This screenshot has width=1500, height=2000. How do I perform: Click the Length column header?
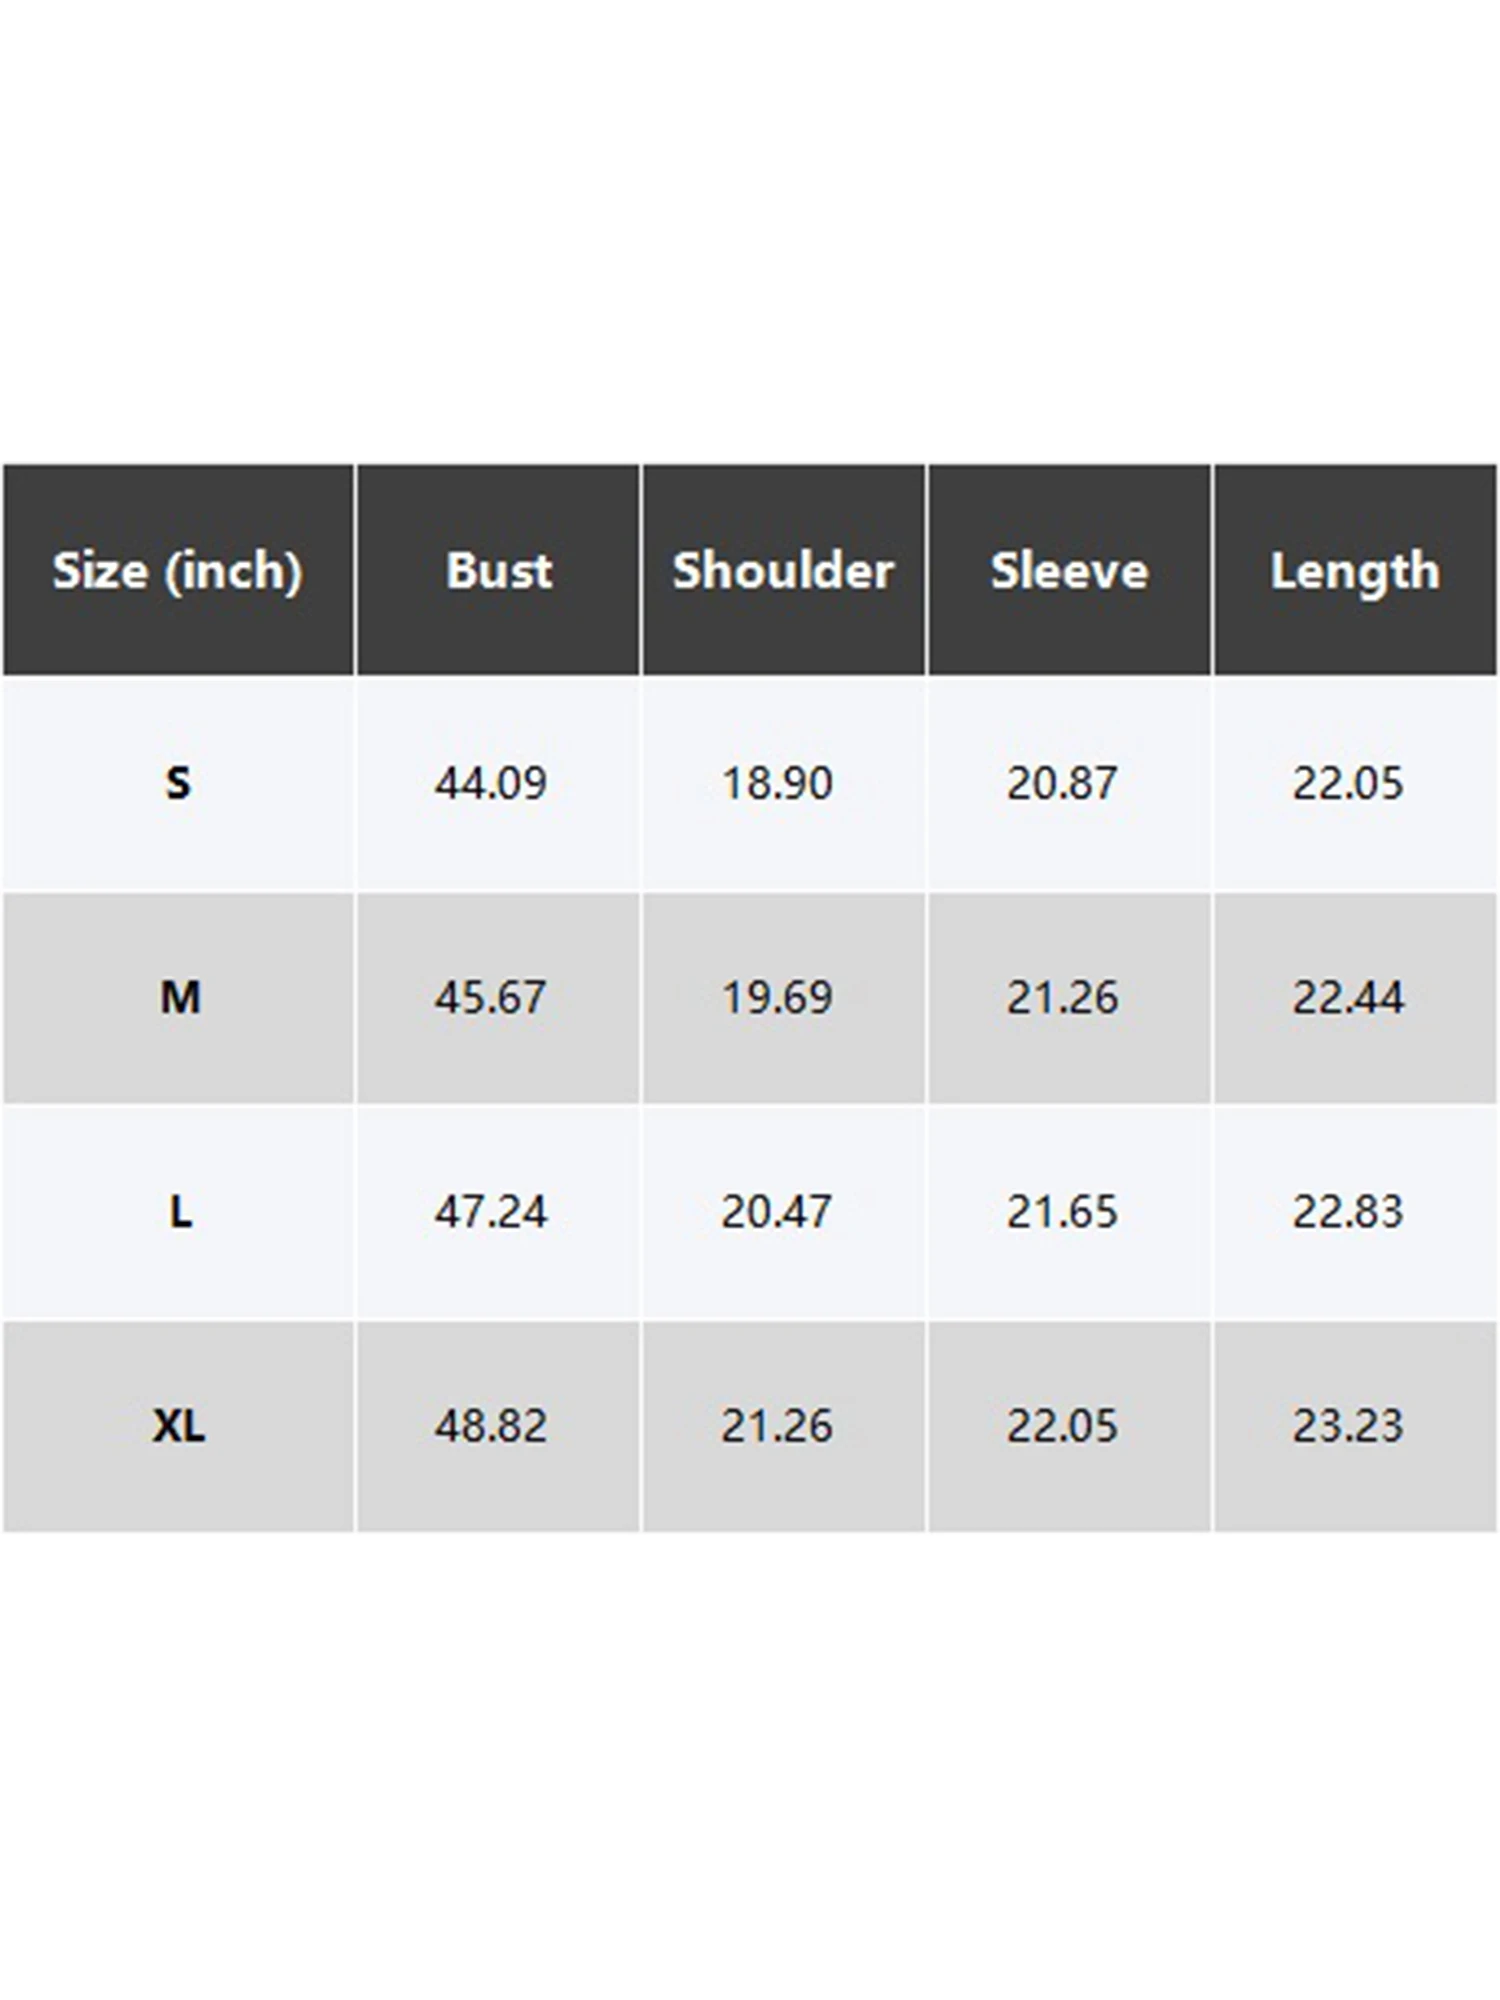point(1355,571)
